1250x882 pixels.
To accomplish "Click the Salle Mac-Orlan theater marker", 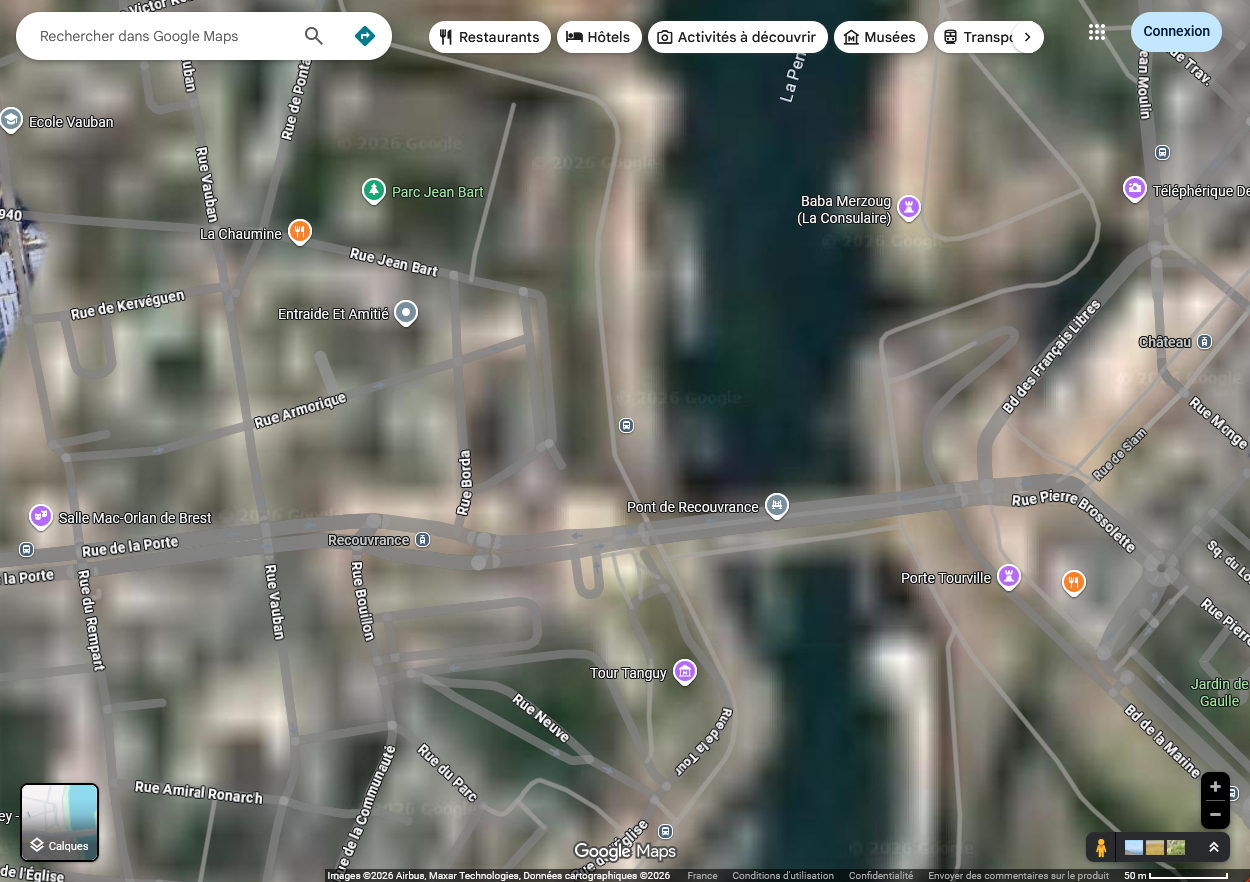I will 41,516.
